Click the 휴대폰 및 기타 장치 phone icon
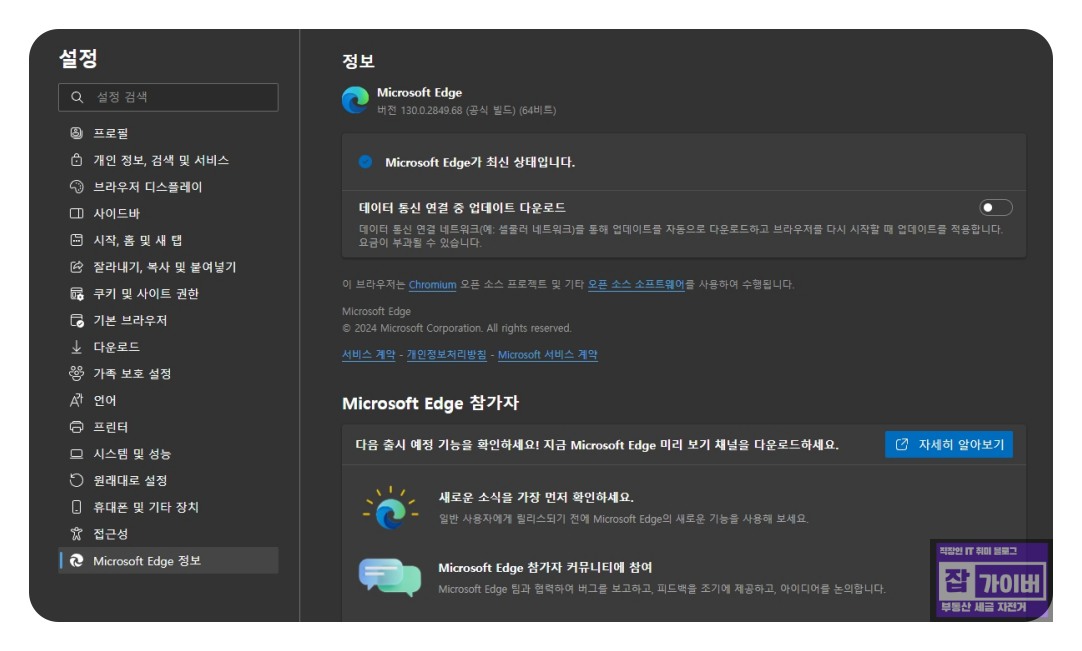This screenshot has height=651, width=1082. [77, 507]
